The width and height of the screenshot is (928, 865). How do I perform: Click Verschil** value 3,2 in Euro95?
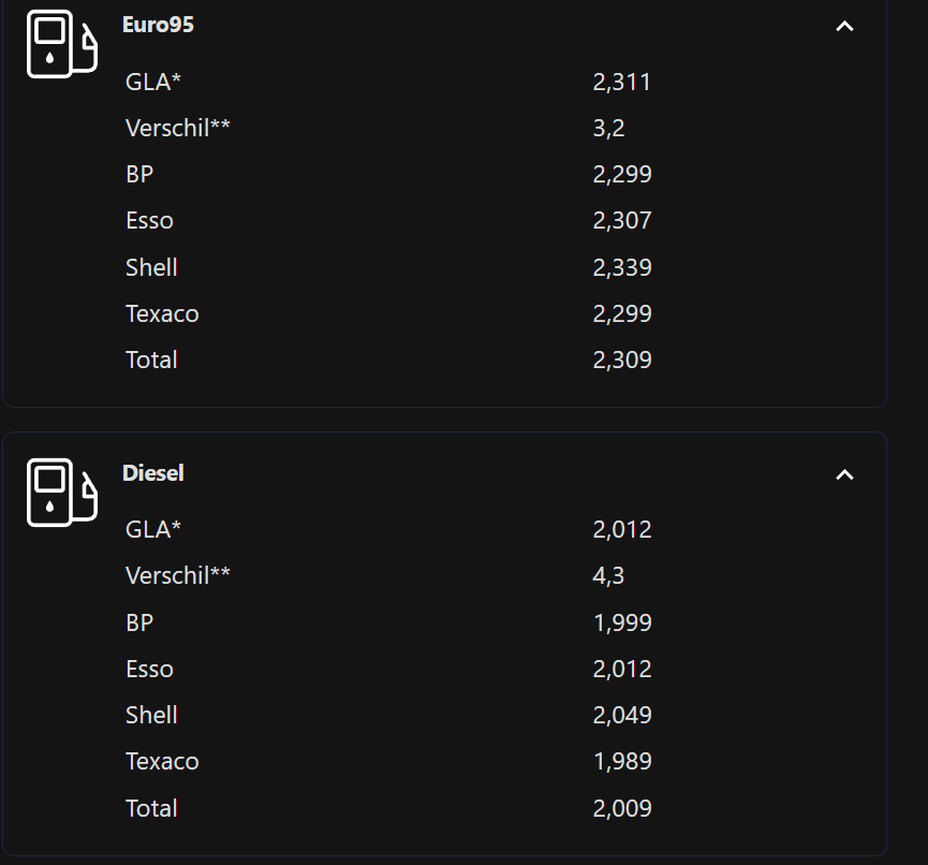point(608,128)
